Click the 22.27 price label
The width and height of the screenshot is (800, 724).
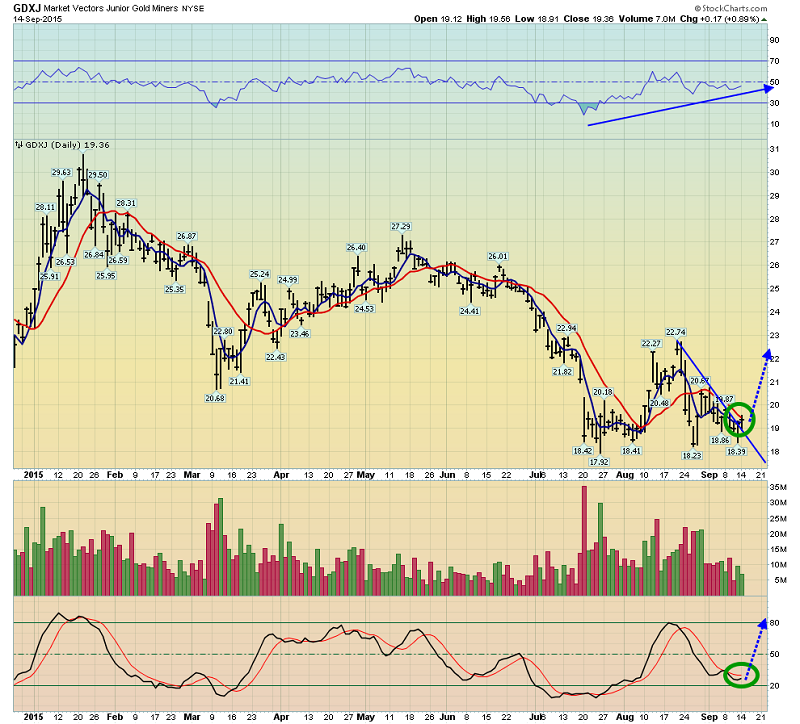pos(652,343)
